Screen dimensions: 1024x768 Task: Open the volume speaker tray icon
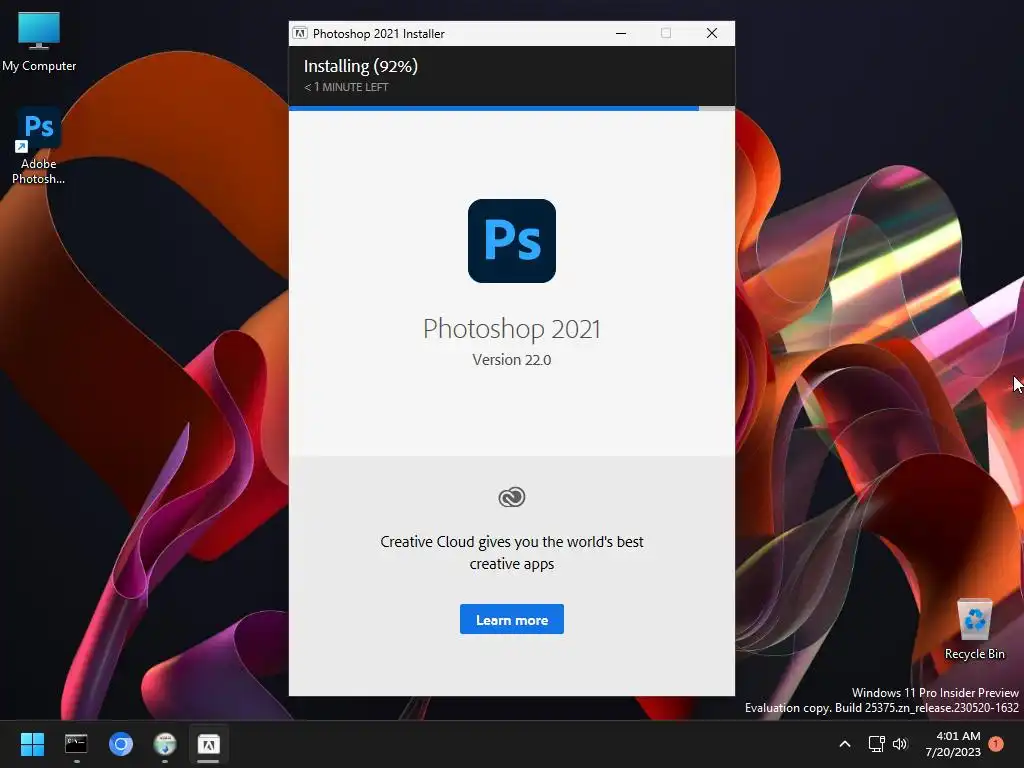(900, 744)
